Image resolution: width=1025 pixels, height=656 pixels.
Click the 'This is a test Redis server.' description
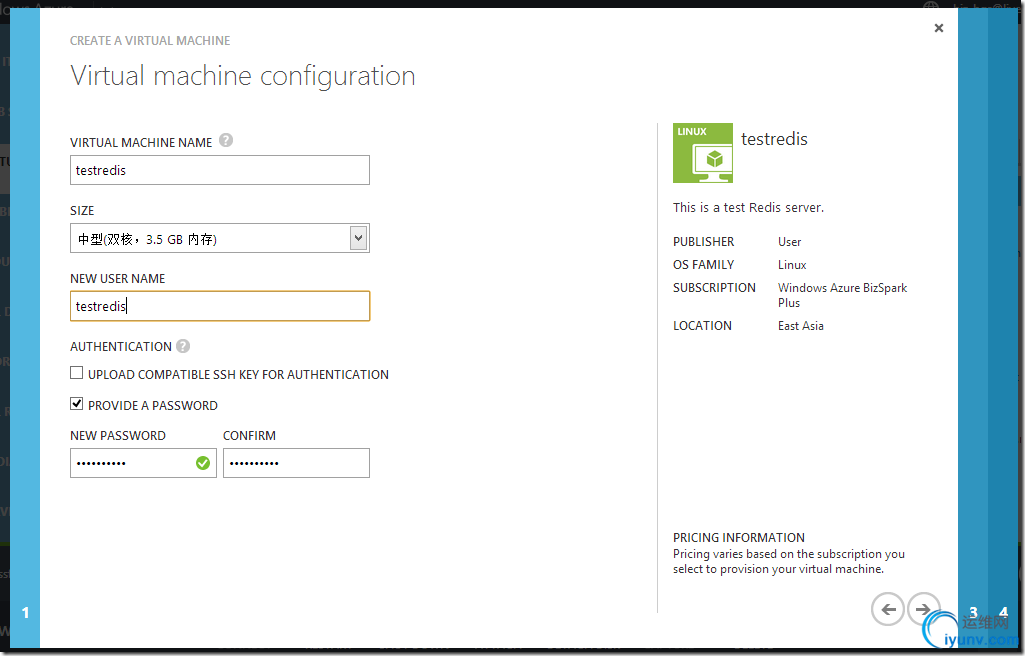748,208
